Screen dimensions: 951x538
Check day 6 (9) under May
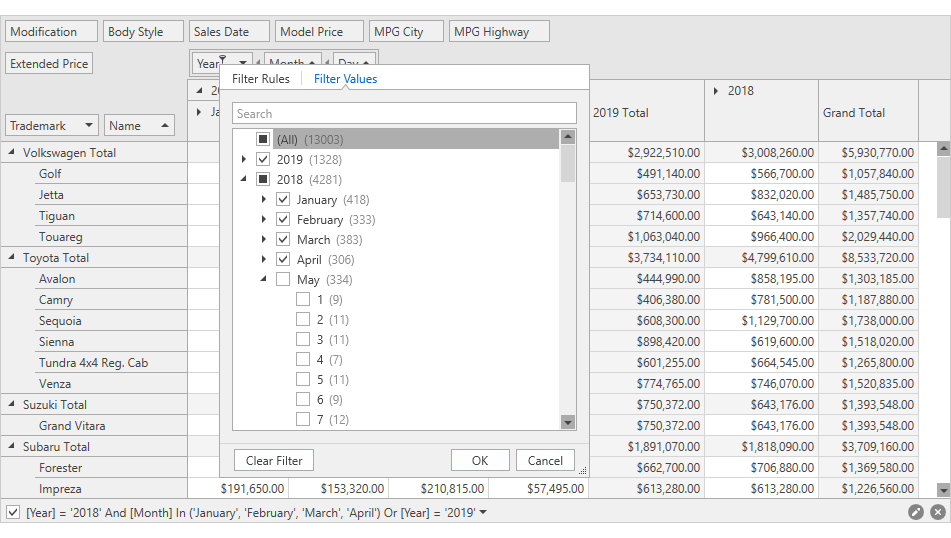pos(303,399)
